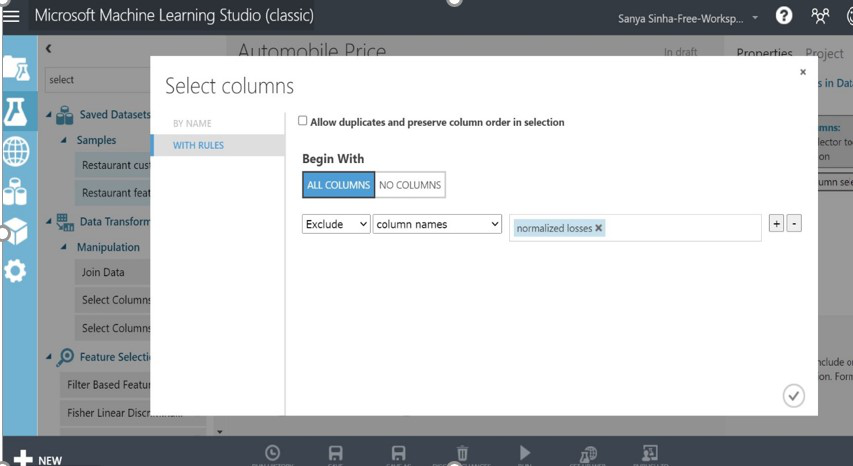
Task: Open the Exclude rule dropdown
Action: 336,225
